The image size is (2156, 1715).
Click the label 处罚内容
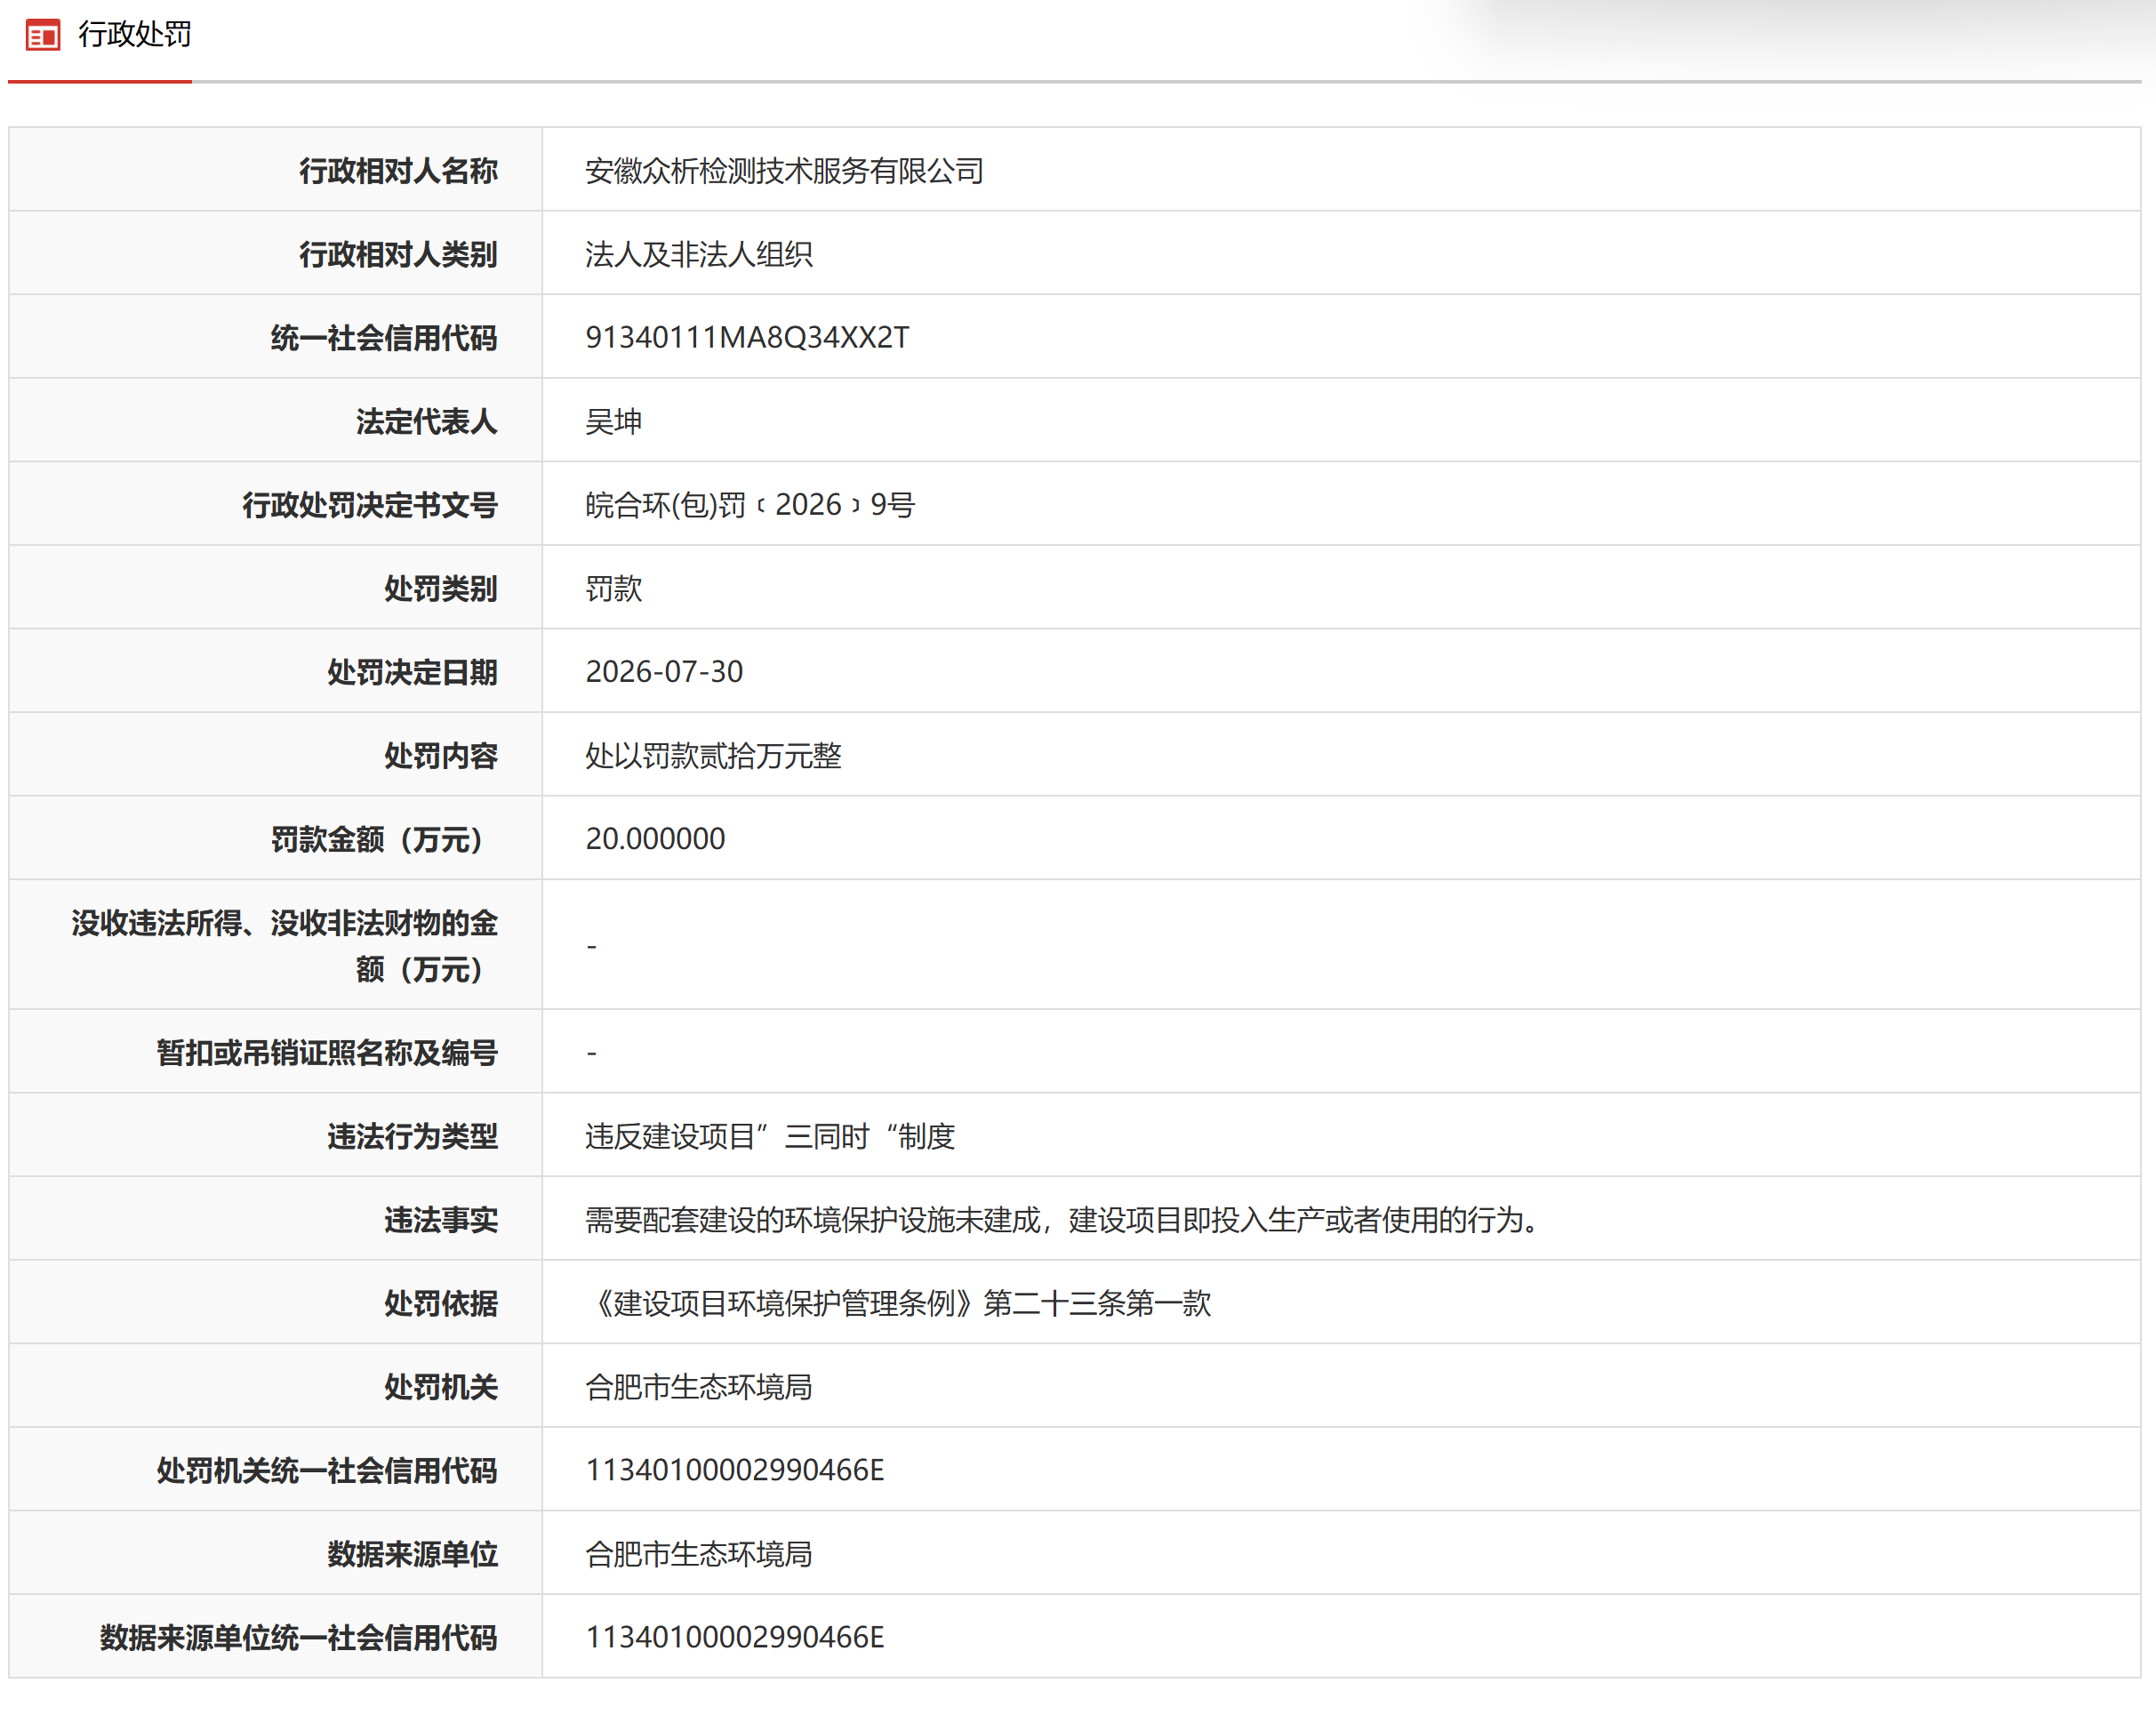[x=441, y=755]
